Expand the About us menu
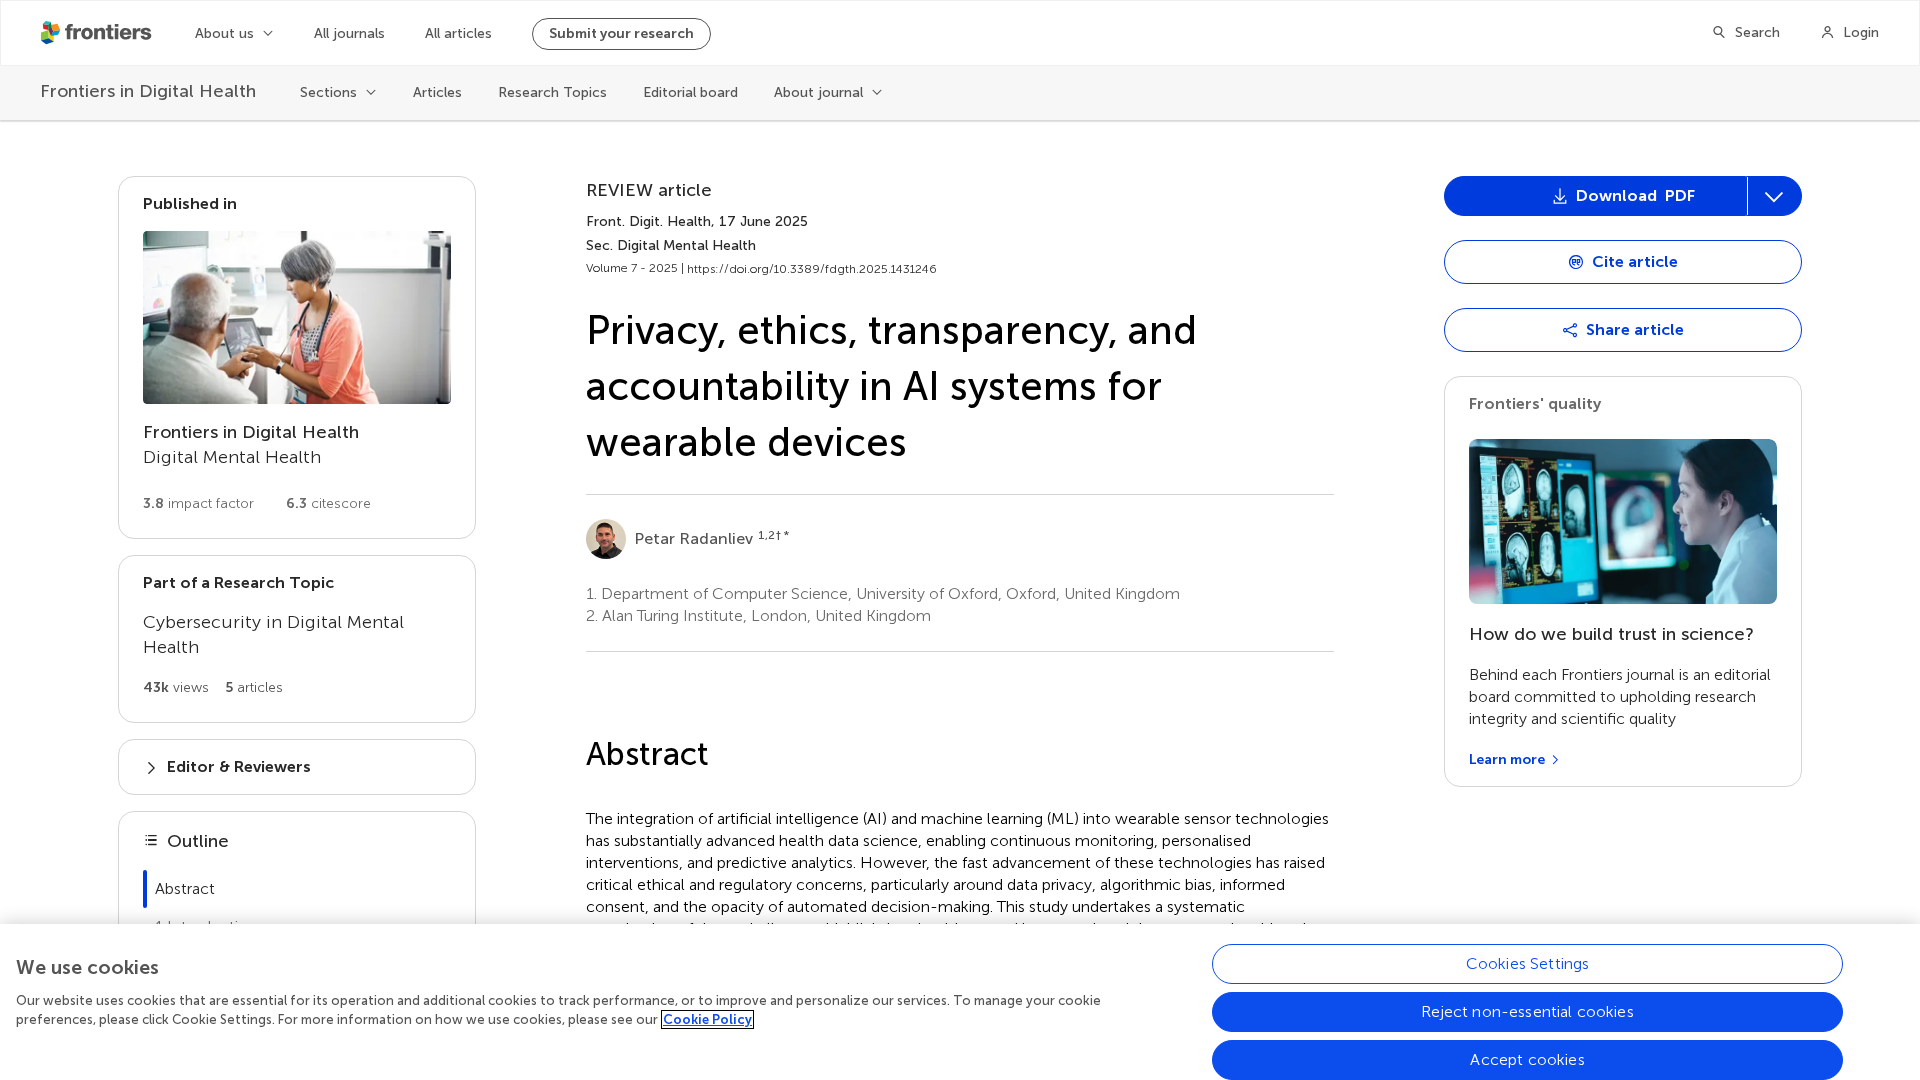 [x=233, y=33]
